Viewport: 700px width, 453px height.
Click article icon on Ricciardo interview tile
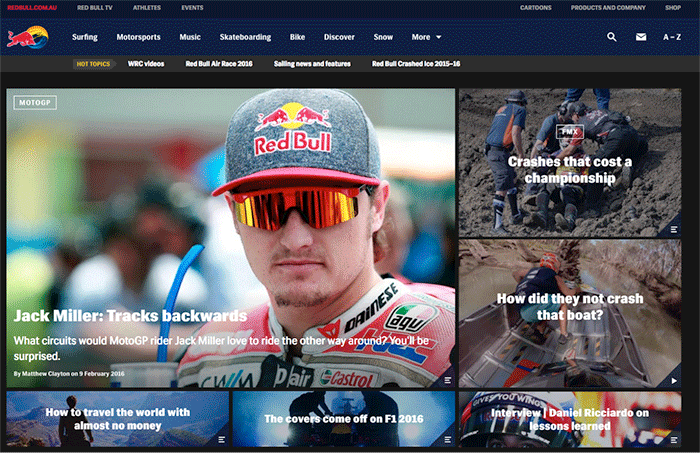674,440
